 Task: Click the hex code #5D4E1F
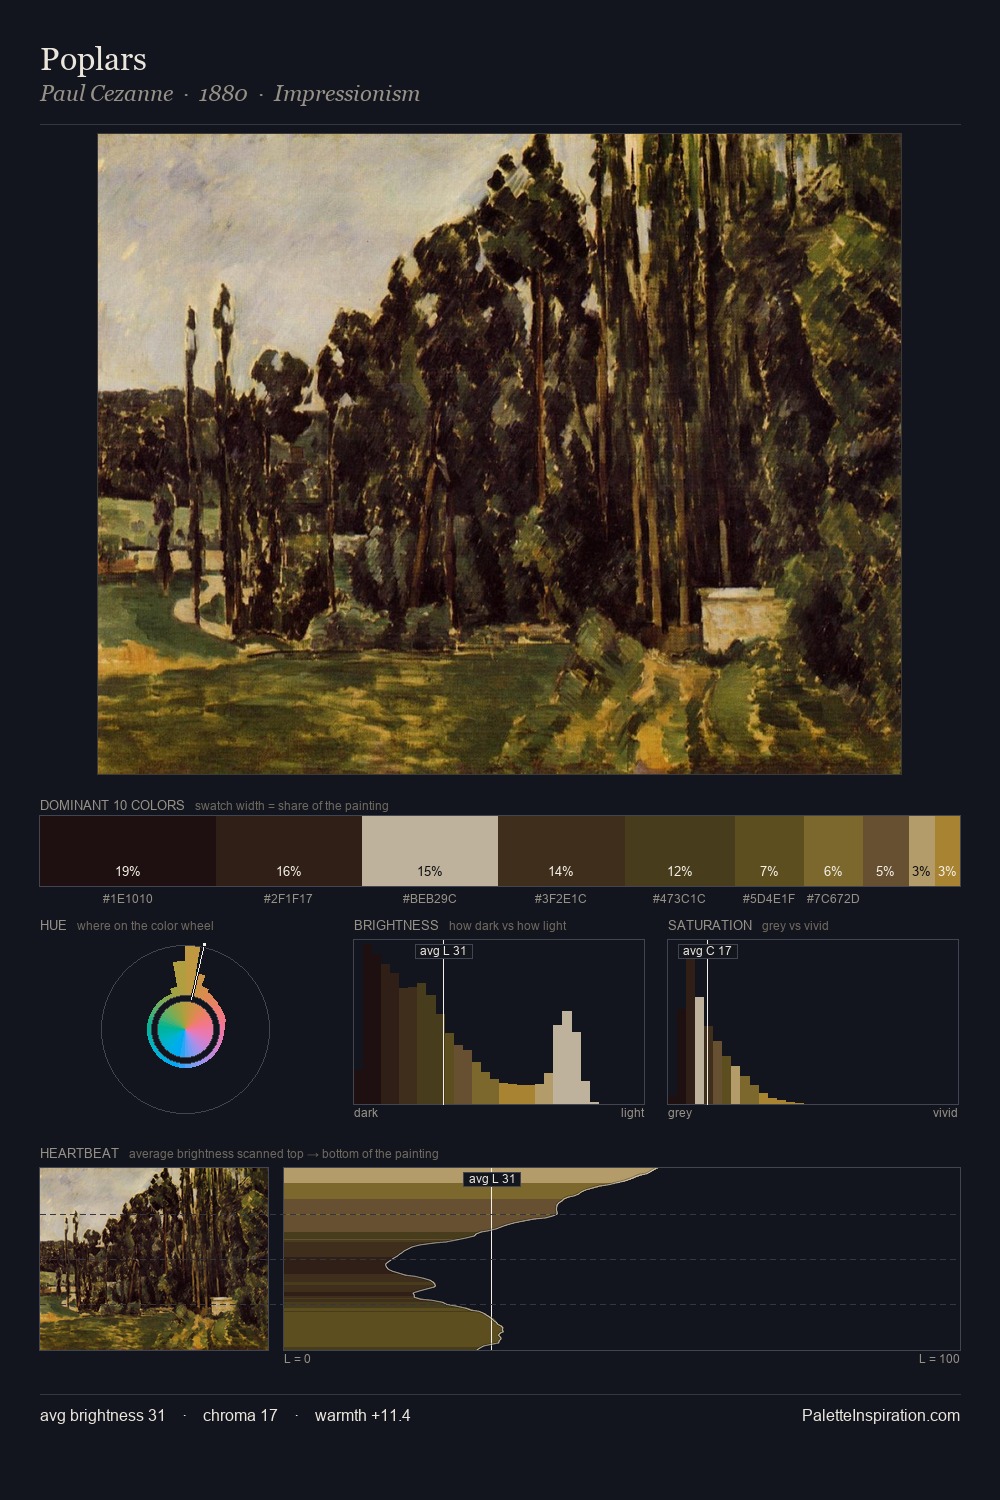click(768, 899)
